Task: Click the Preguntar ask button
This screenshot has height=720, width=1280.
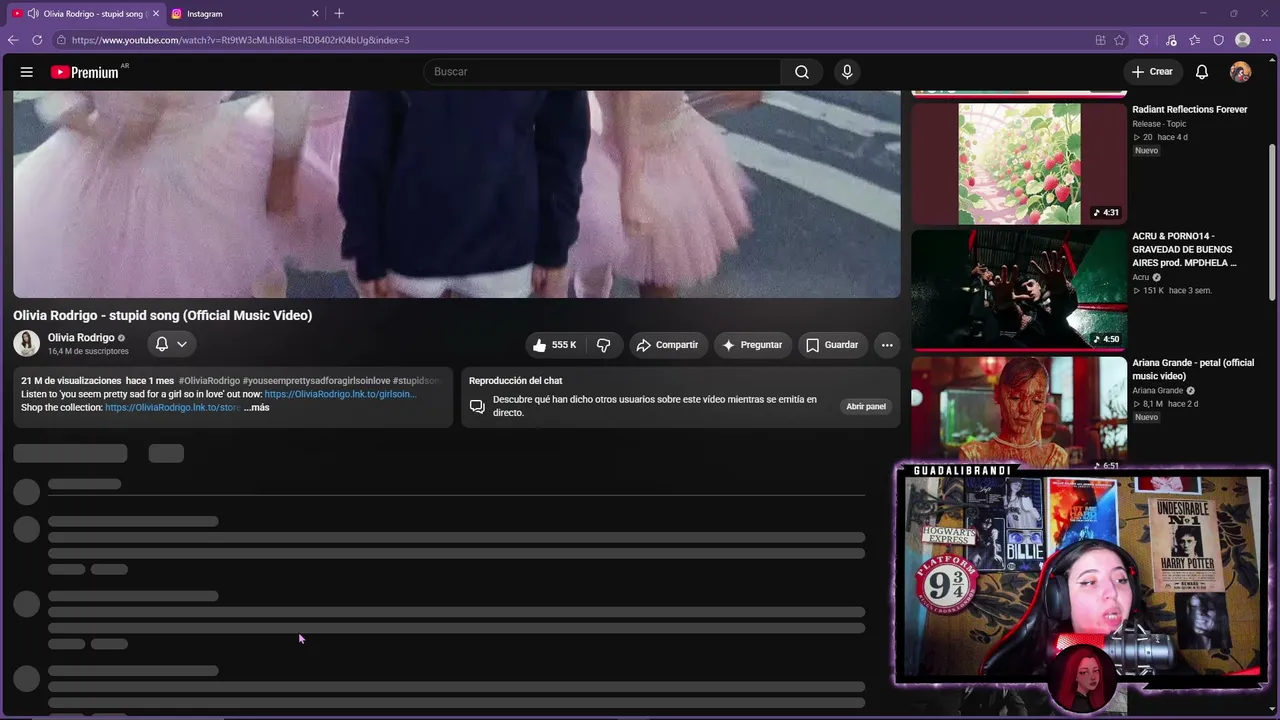Action: [752, 345]
